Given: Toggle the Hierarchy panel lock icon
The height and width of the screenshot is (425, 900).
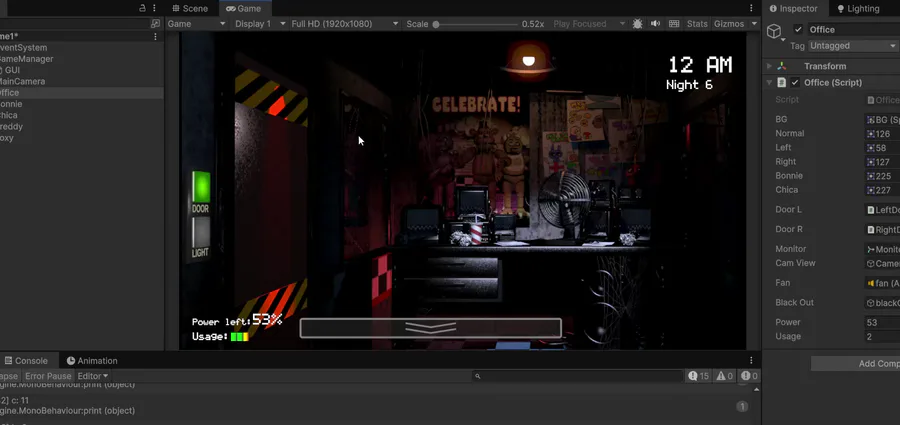Looking at the screenshot, I should (142, 8).
